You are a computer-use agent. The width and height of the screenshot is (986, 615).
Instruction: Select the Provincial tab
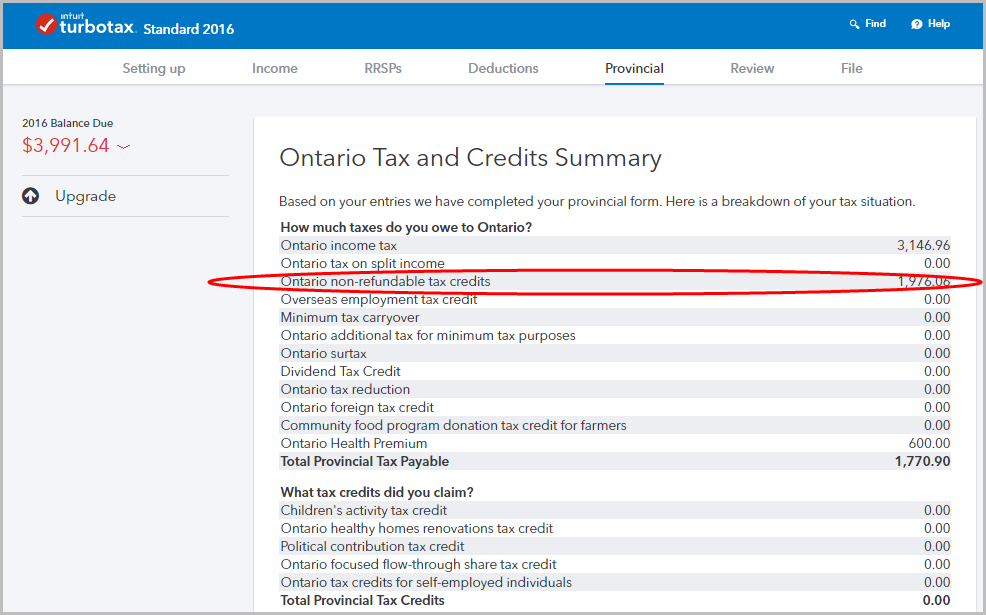634,69
